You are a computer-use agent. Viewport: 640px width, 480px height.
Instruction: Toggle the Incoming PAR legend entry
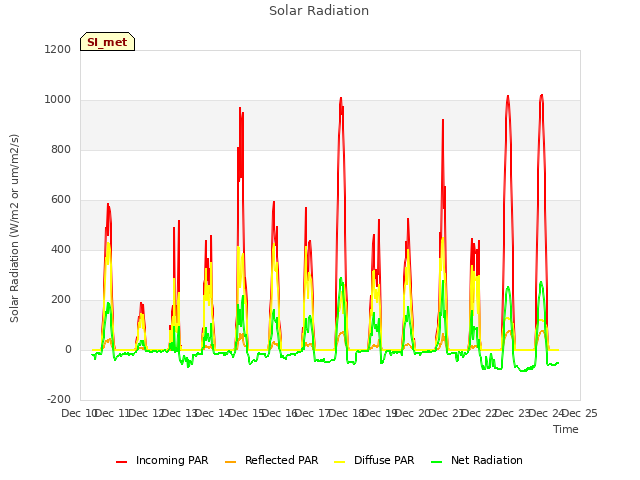point(162,460)
